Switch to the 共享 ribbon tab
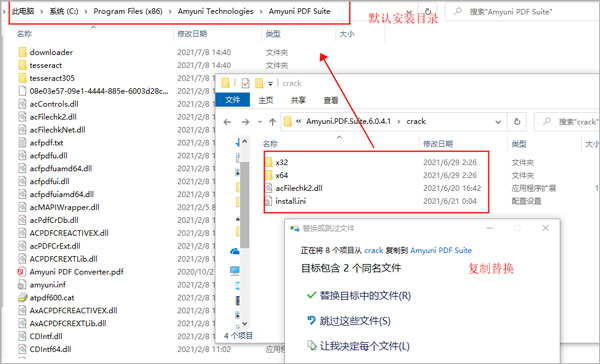600x364 pixels. click(298, 100)
